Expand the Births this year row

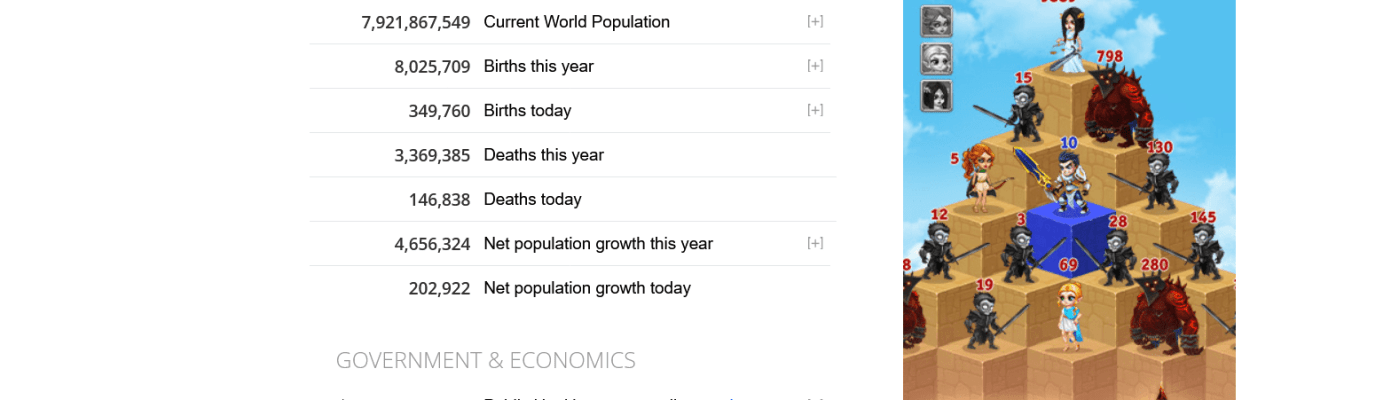815,66
